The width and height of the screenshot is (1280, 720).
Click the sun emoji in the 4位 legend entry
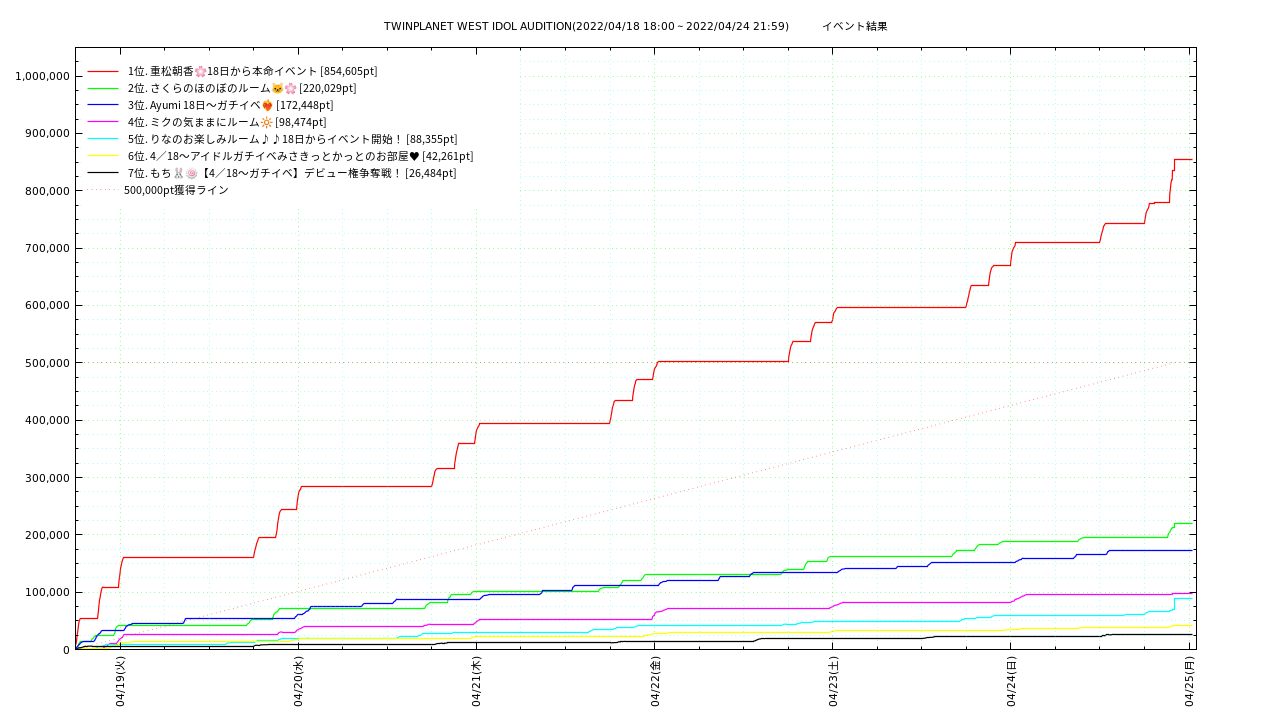tap(266, 123)
